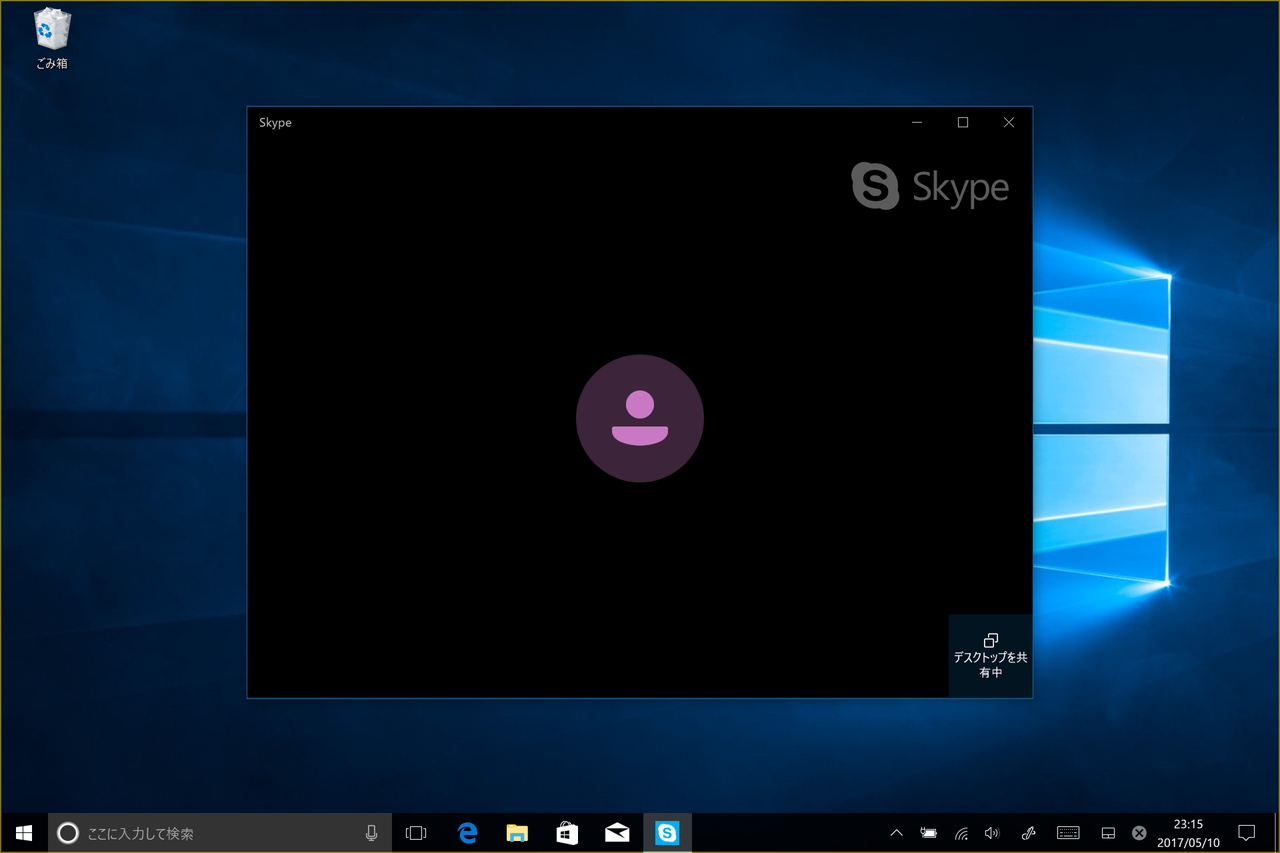
Task: Open the Action Center
Action: (1246, 832)
